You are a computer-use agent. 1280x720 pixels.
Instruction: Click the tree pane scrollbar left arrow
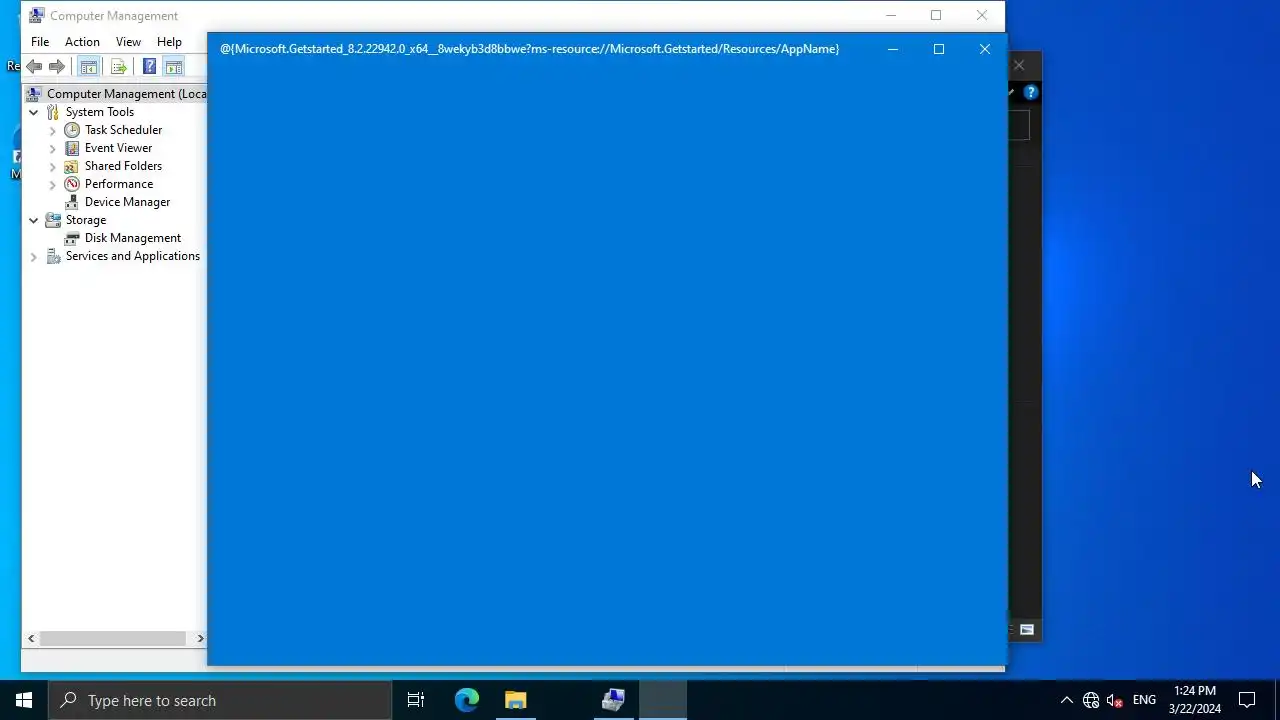tap(31, 638)
